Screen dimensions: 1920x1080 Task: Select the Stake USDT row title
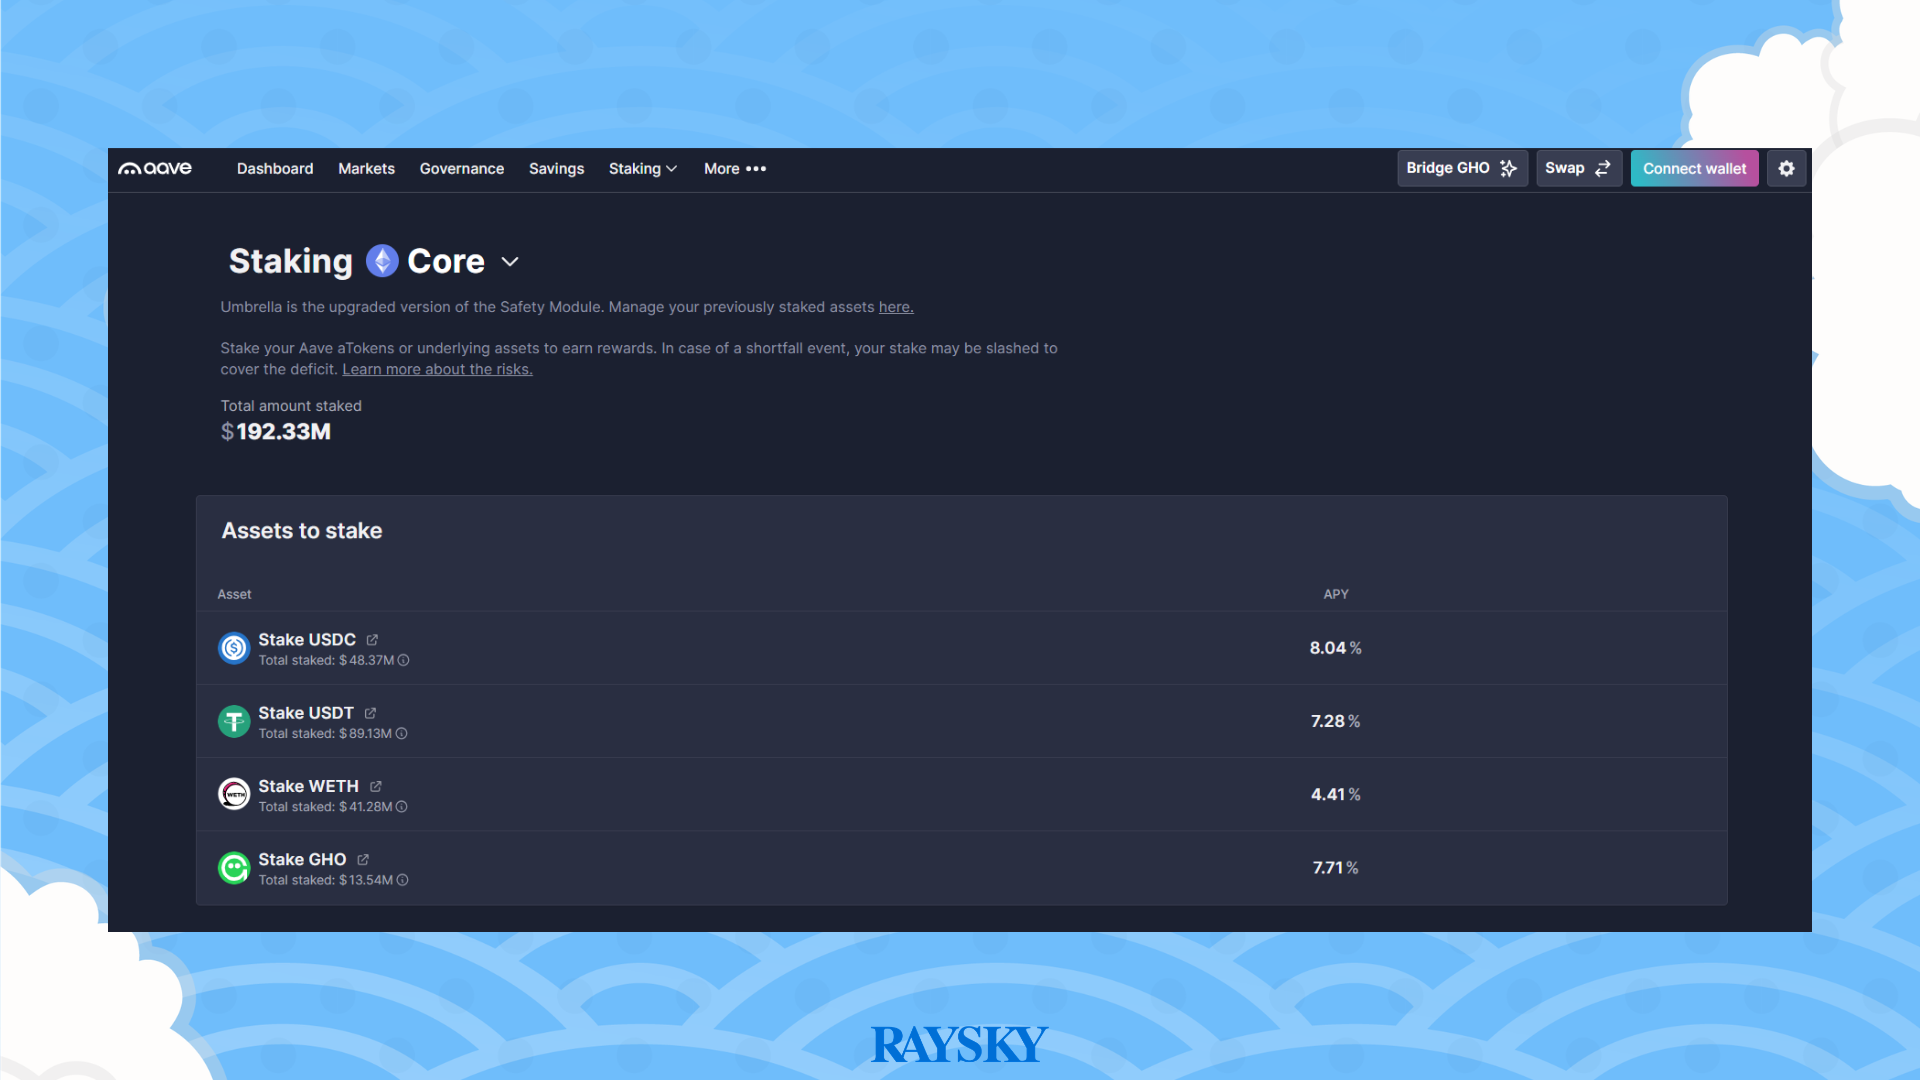point(306,713)
